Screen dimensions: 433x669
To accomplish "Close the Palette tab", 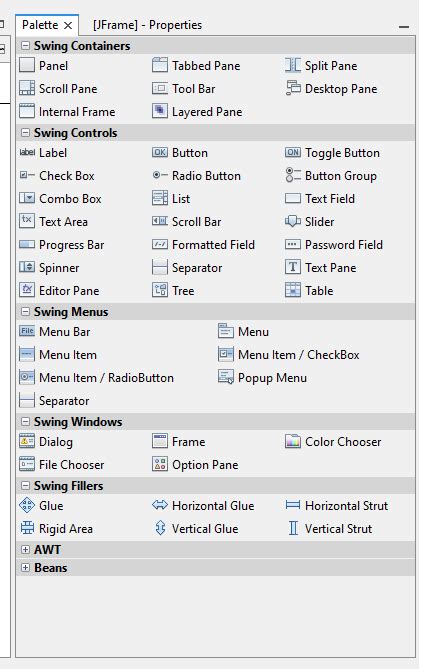I will (x=68, y=26).
